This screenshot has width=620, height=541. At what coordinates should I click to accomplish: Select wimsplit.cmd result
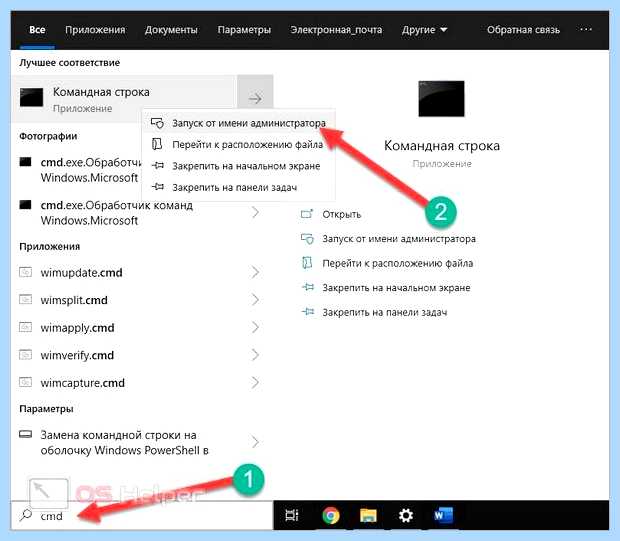pyautogui.click(x=140, y=299)
